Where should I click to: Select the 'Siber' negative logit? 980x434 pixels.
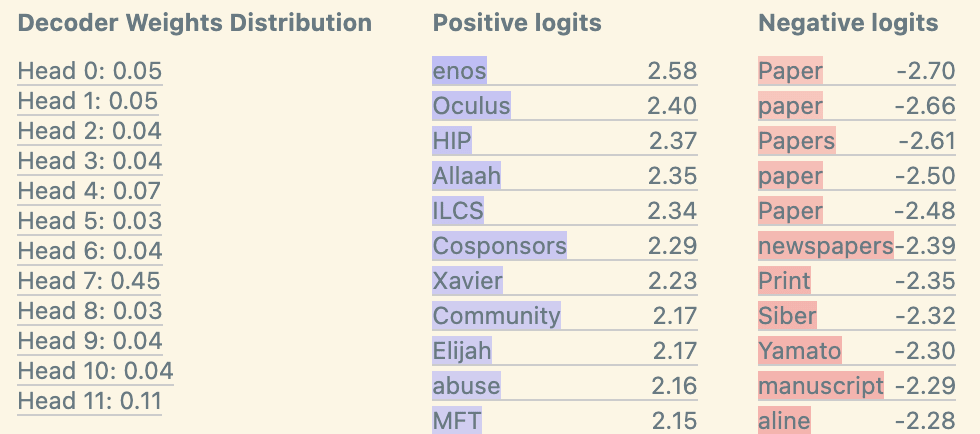click(788, 316)
